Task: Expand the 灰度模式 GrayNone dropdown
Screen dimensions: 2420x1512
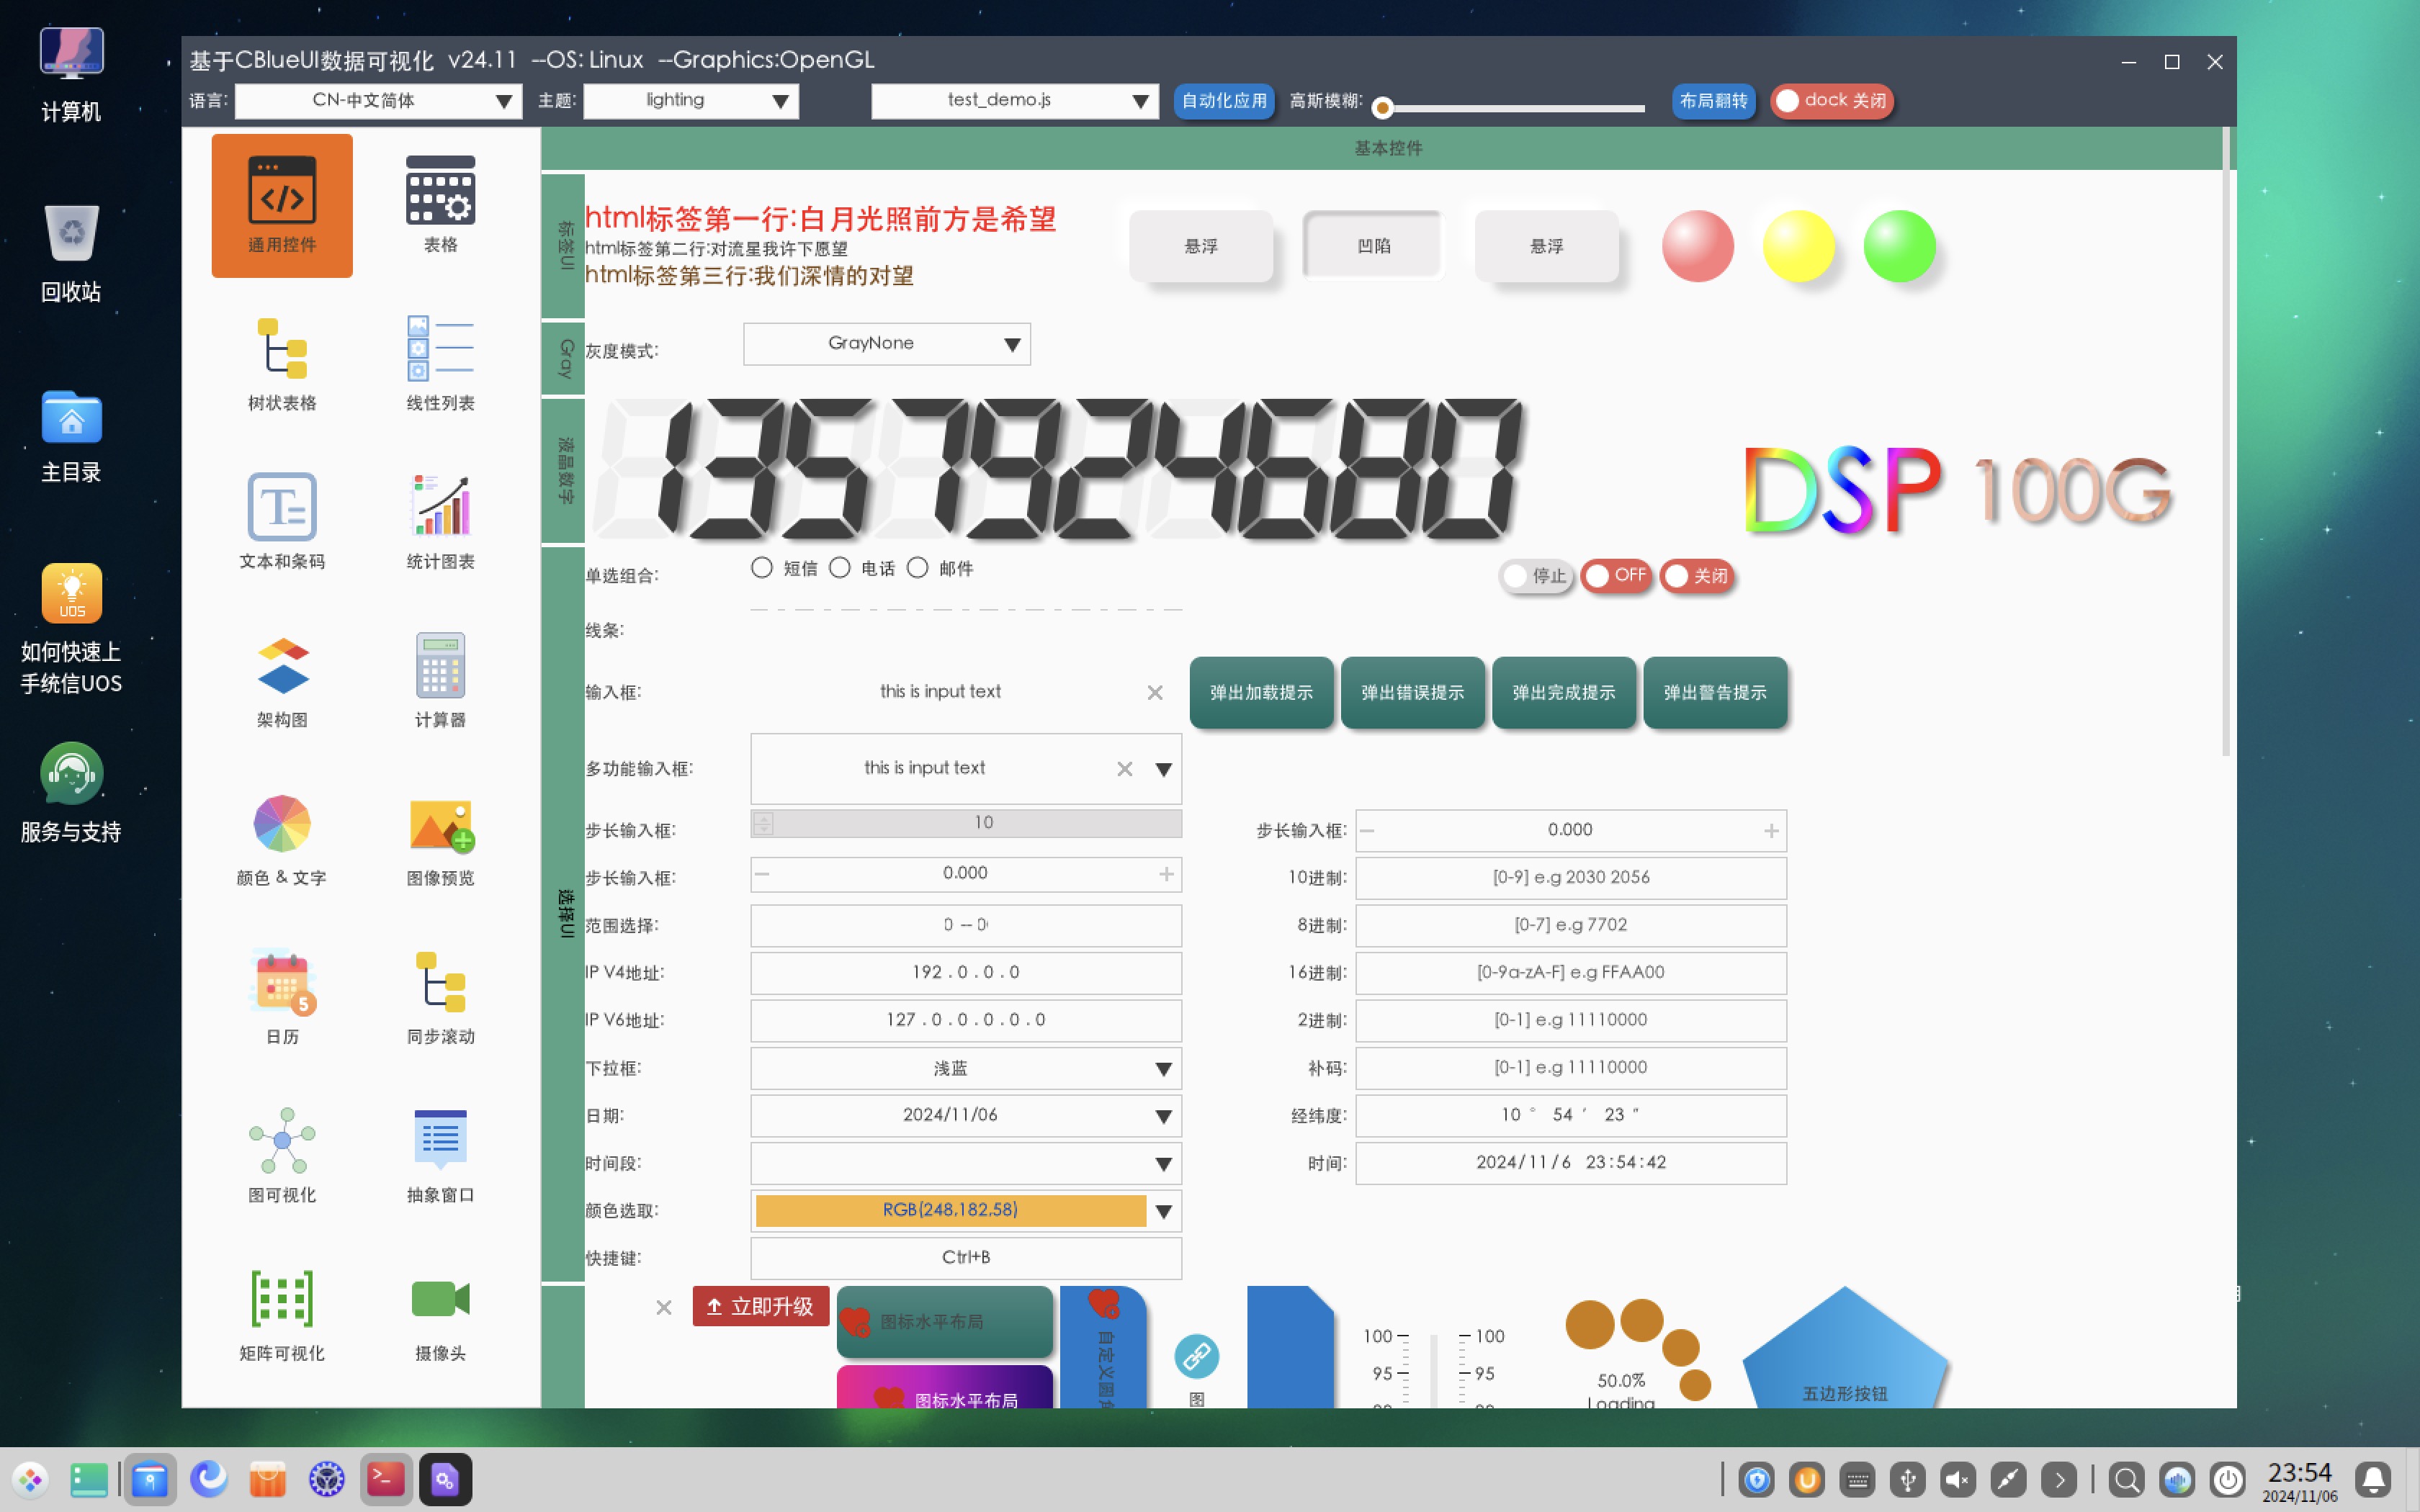Action: click(1011, 345)
